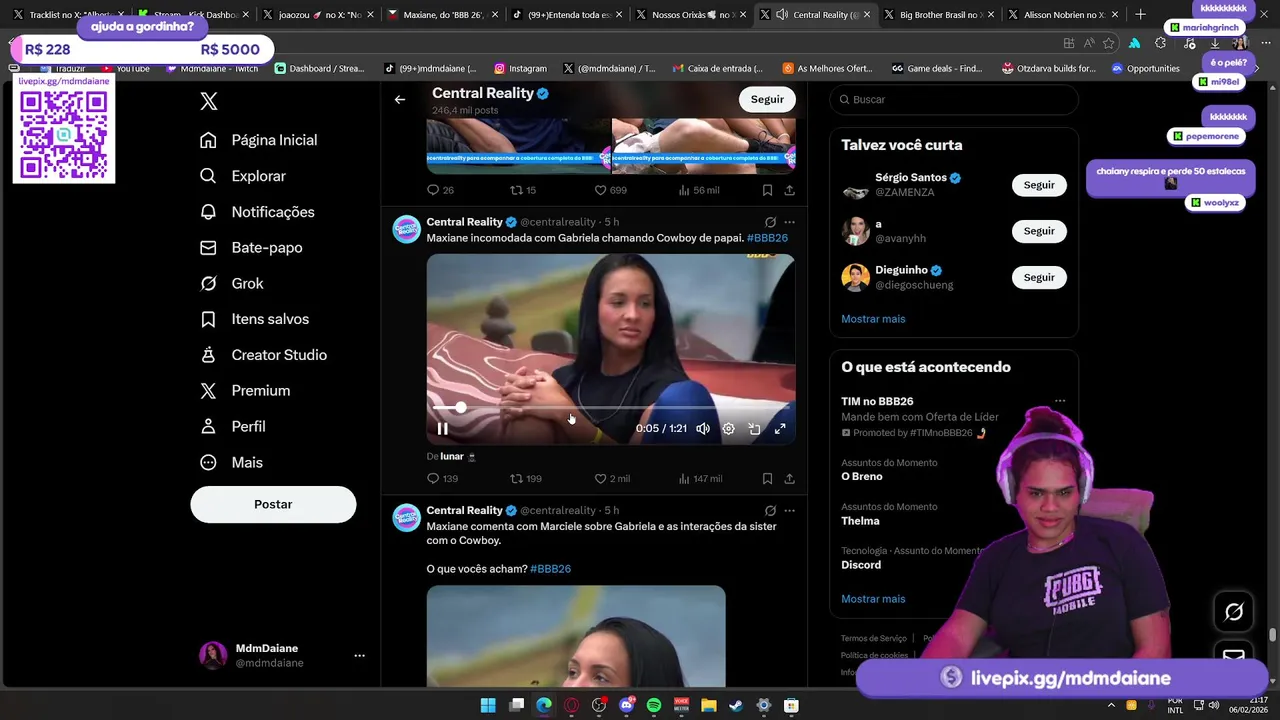
Task: Open Perfil page
Action: click(232, 427)
